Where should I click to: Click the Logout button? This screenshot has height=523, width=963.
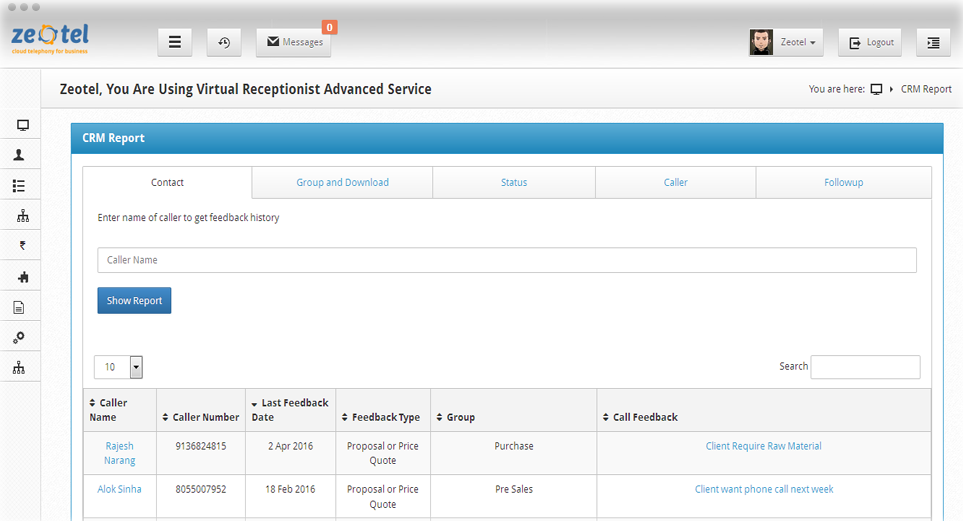(x=870, y=42)
